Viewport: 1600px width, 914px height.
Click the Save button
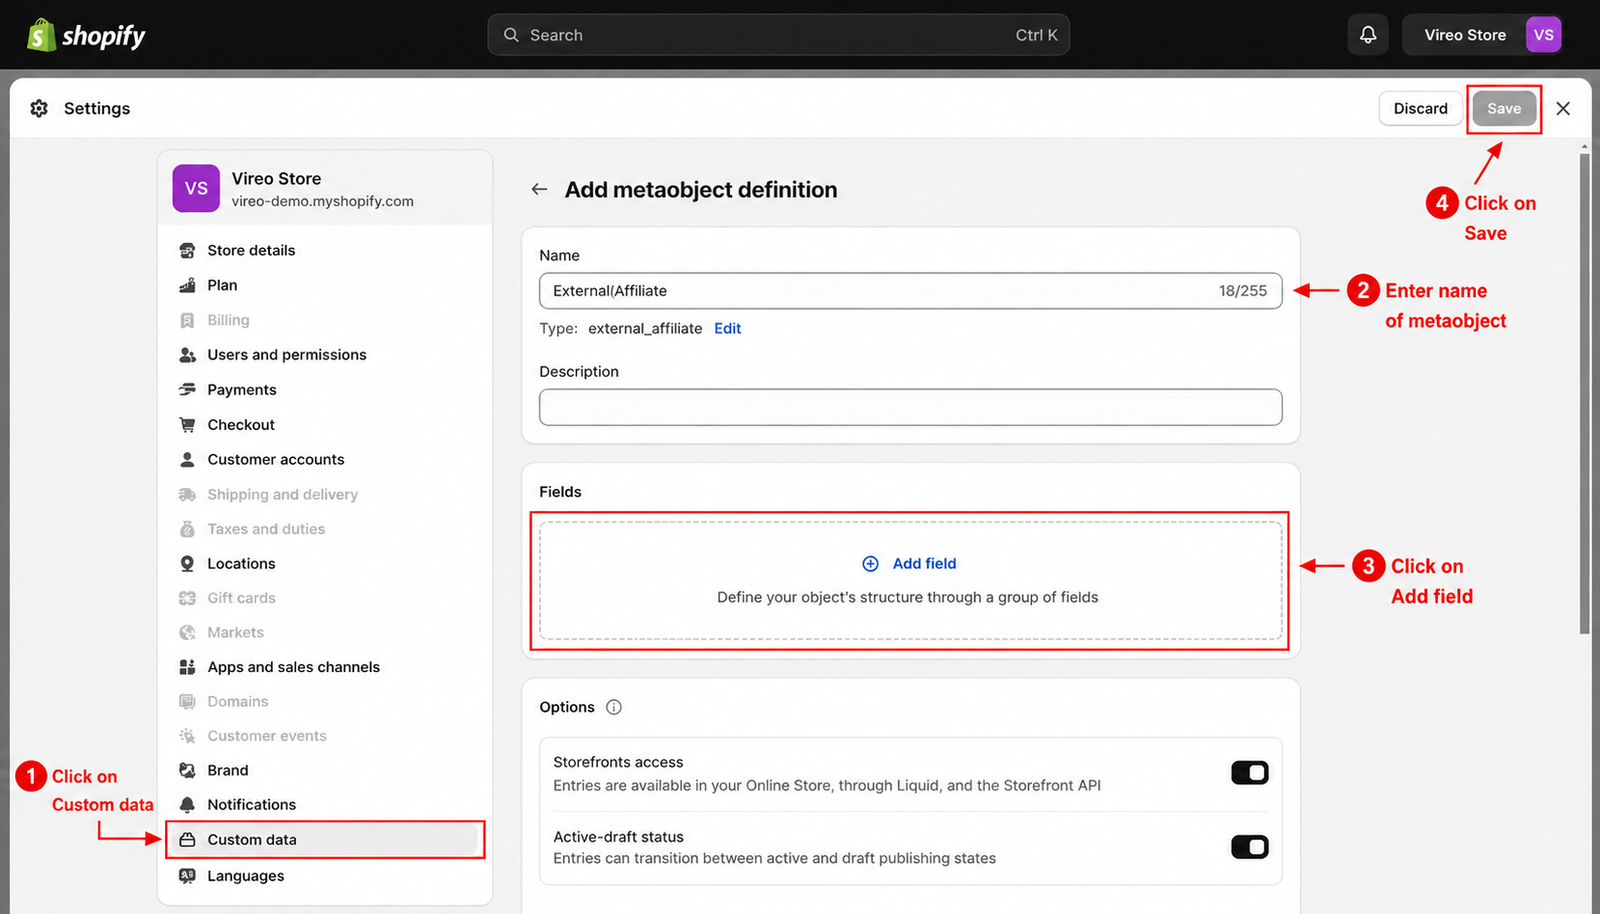pos(1504,108)
